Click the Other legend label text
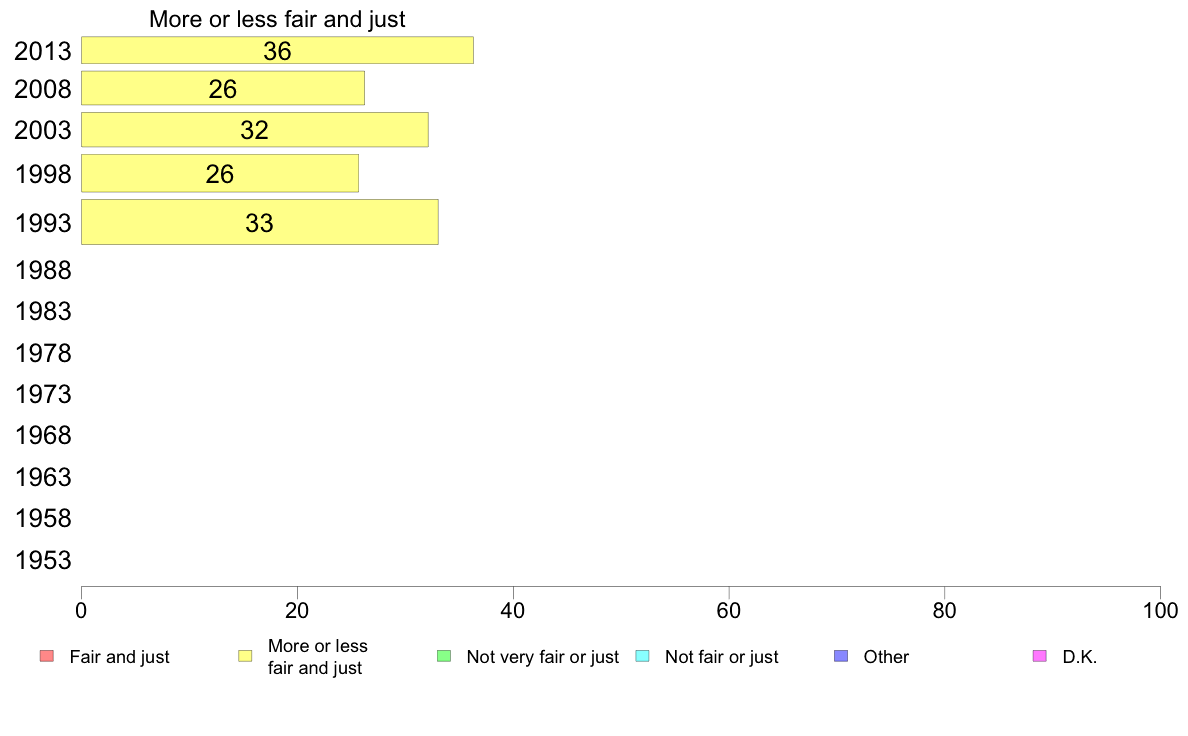Image resolution: width=1188 pixels, height=736 pixels. point(886,657)
